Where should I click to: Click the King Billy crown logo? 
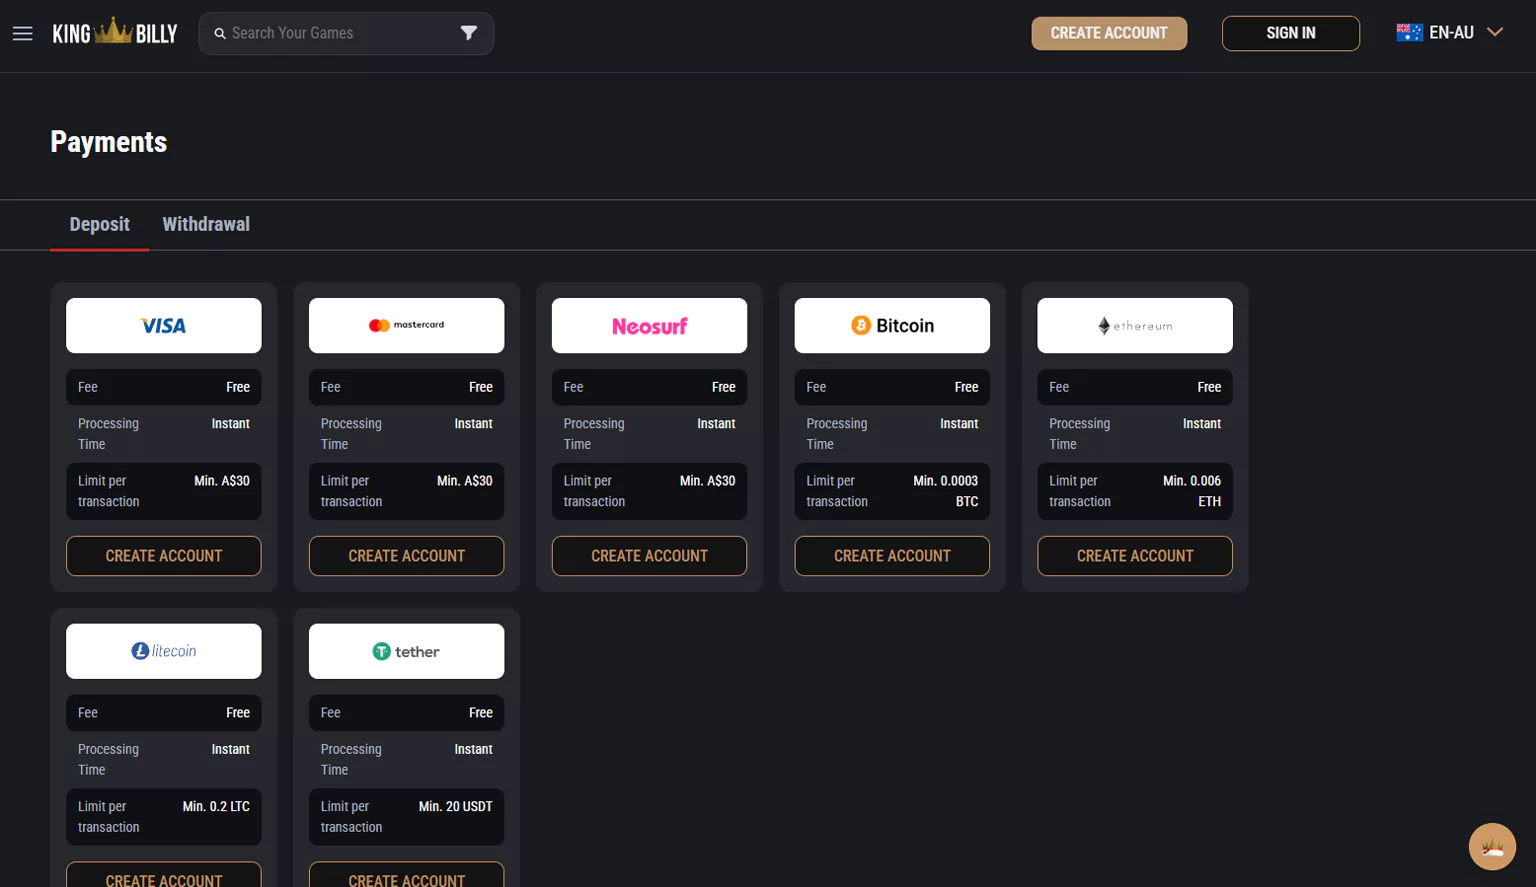tap(114, 33)
